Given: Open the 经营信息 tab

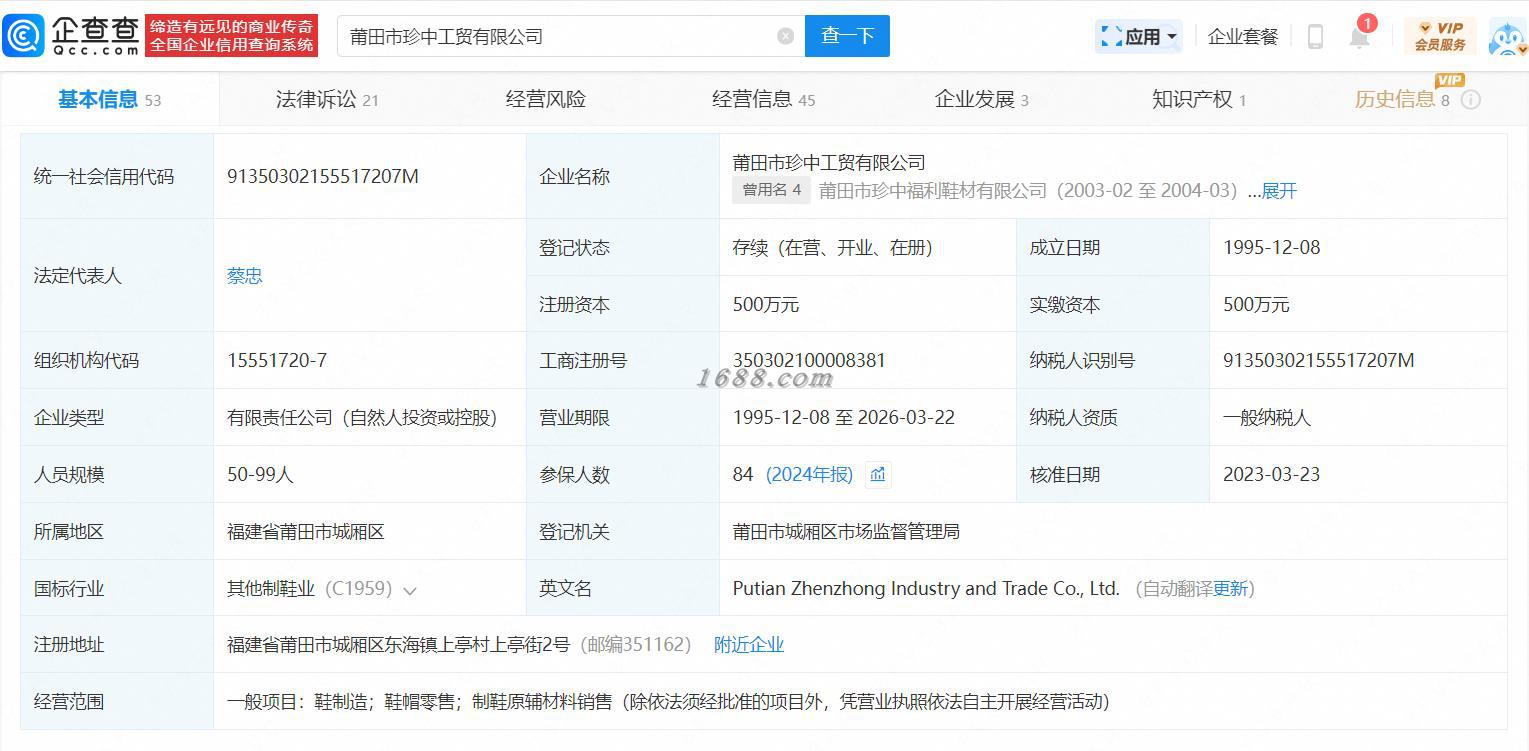Looking at the screenshot, I should coord(763,99).
